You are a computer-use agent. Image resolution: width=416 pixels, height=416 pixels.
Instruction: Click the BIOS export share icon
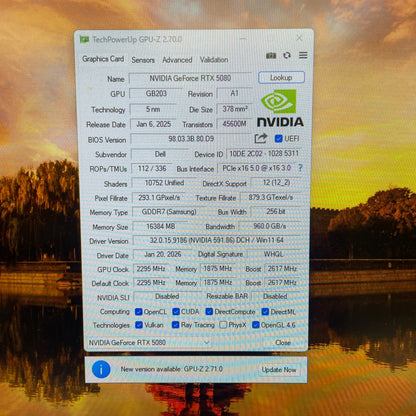pyautogui.click(x=261, y=138)
